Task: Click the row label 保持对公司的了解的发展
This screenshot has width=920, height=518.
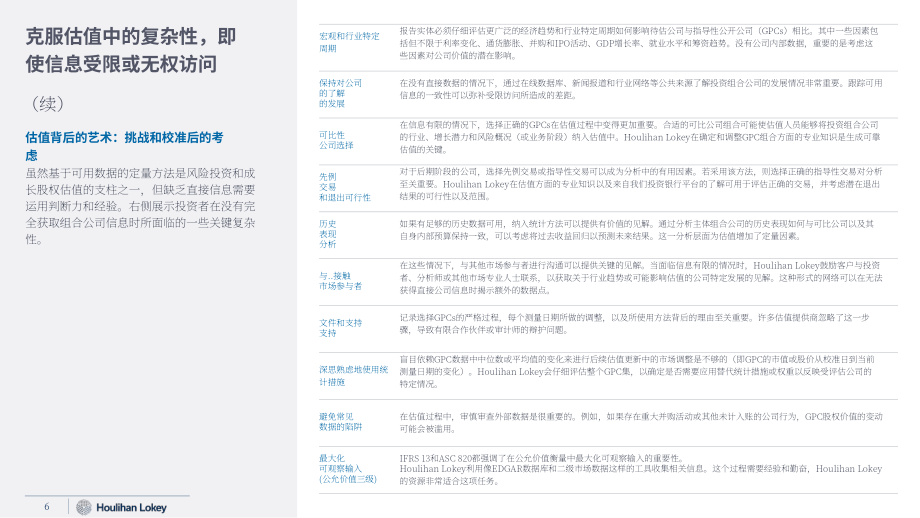Action: [x=340, y=93]
